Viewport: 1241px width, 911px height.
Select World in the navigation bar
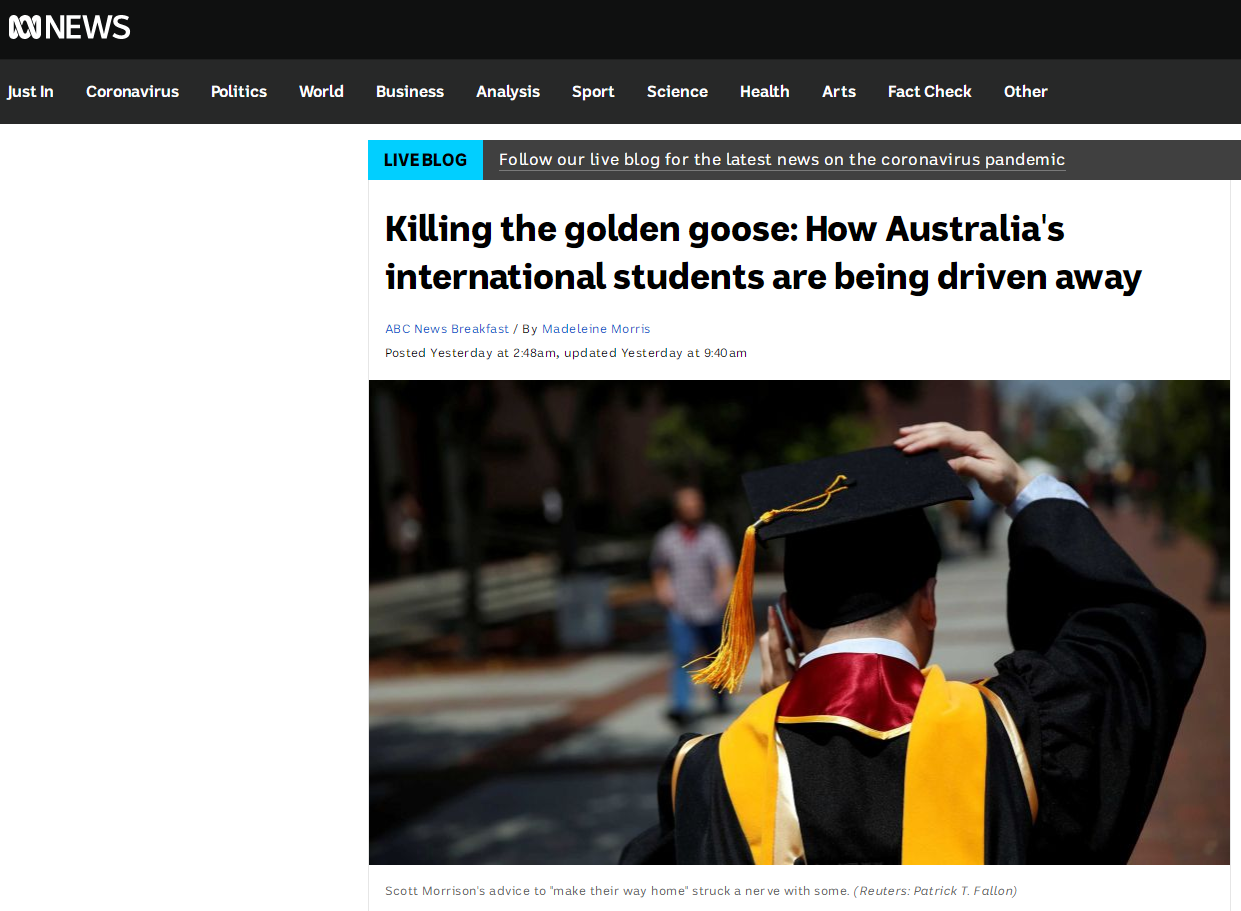pyautogui.click(x=321, y=91)
